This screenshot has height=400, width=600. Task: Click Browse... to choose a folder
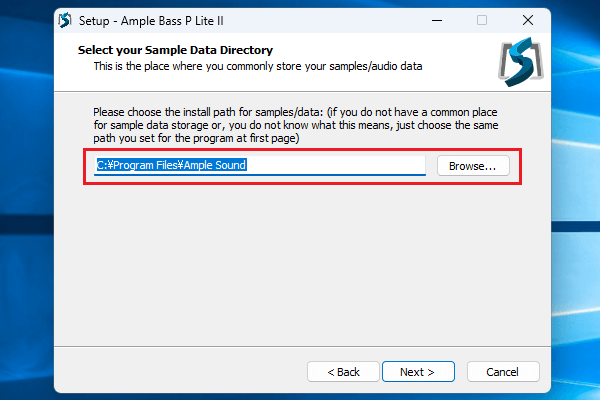tap(472, 165)
